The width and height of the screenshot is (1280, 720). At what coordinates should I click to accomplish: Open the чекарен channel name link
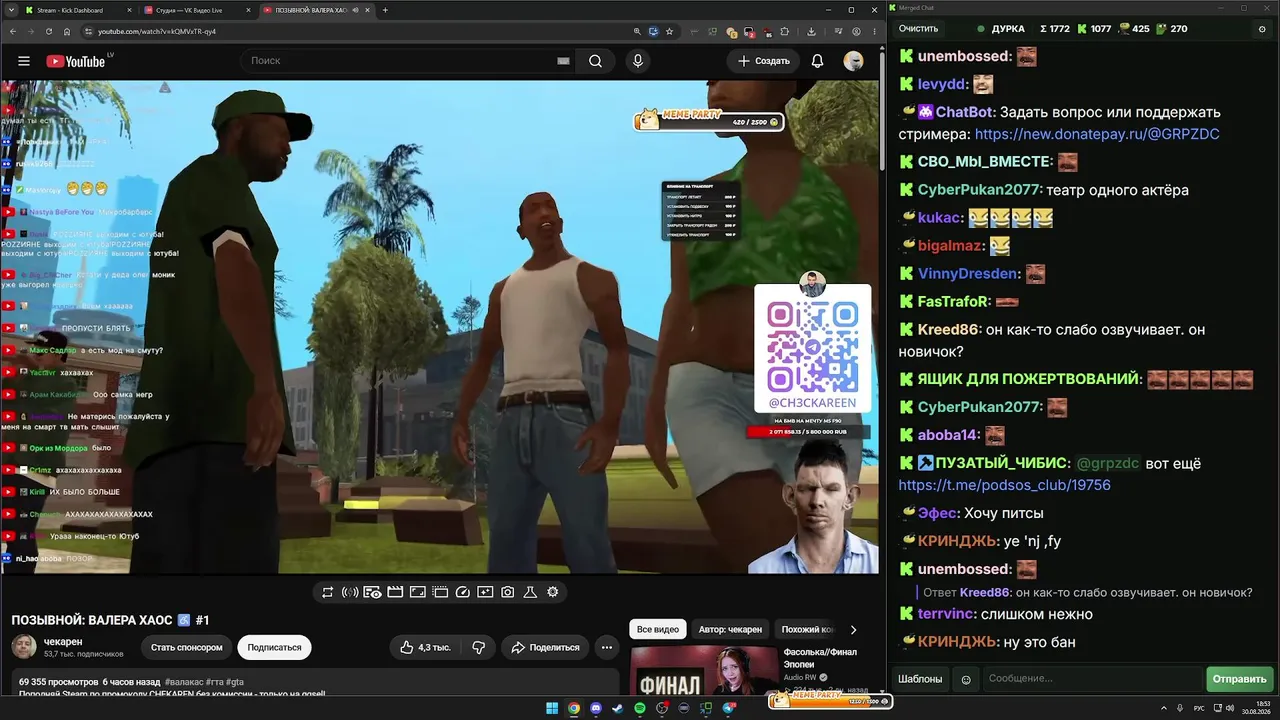click(62, 641)
